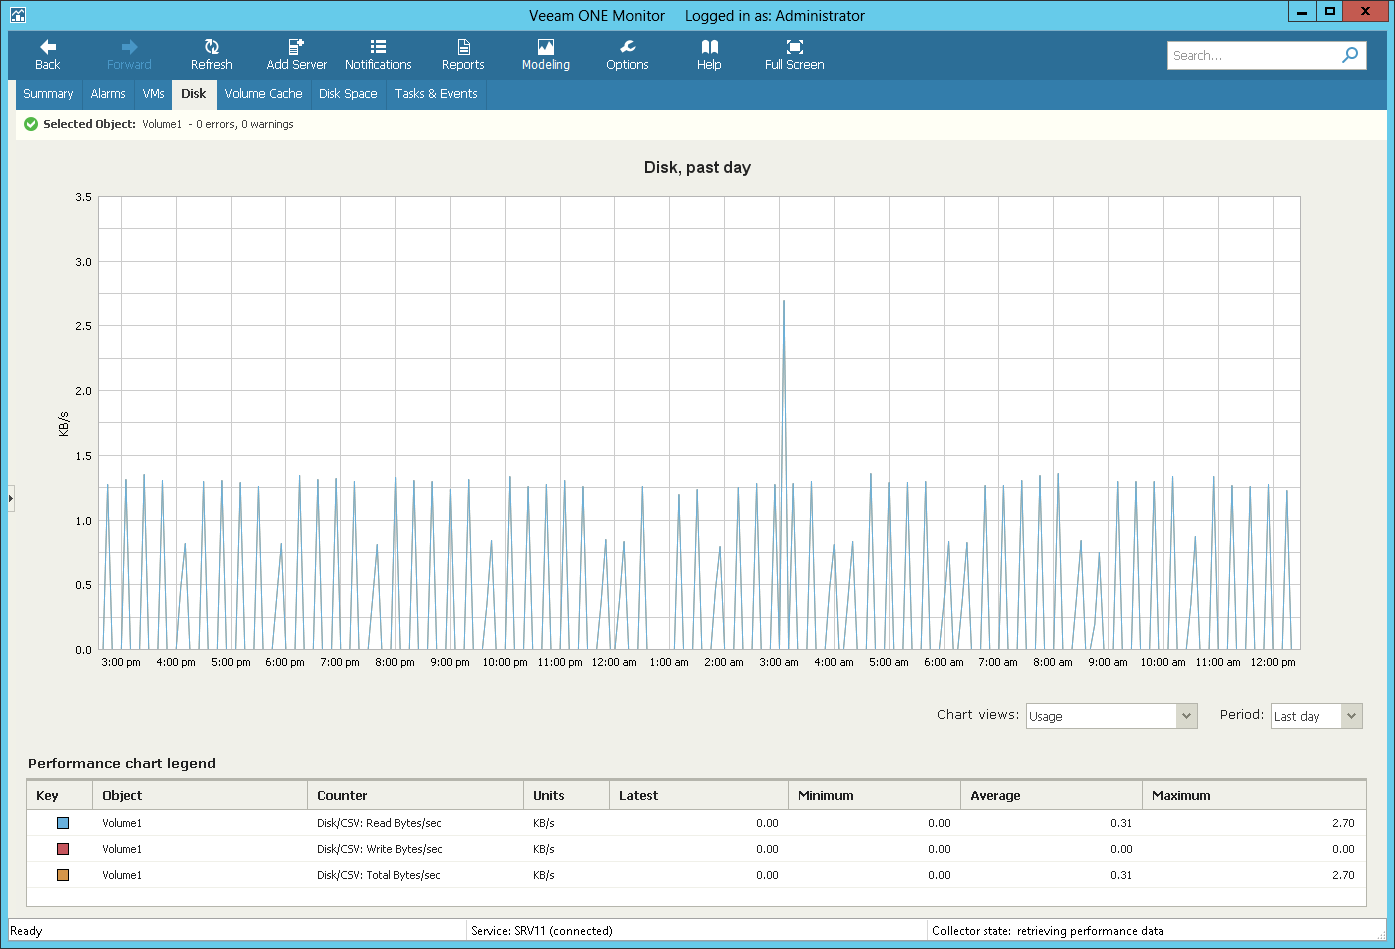Click the 12:00 am axis label
The image size is (1395, 949).
pos(614,662)
